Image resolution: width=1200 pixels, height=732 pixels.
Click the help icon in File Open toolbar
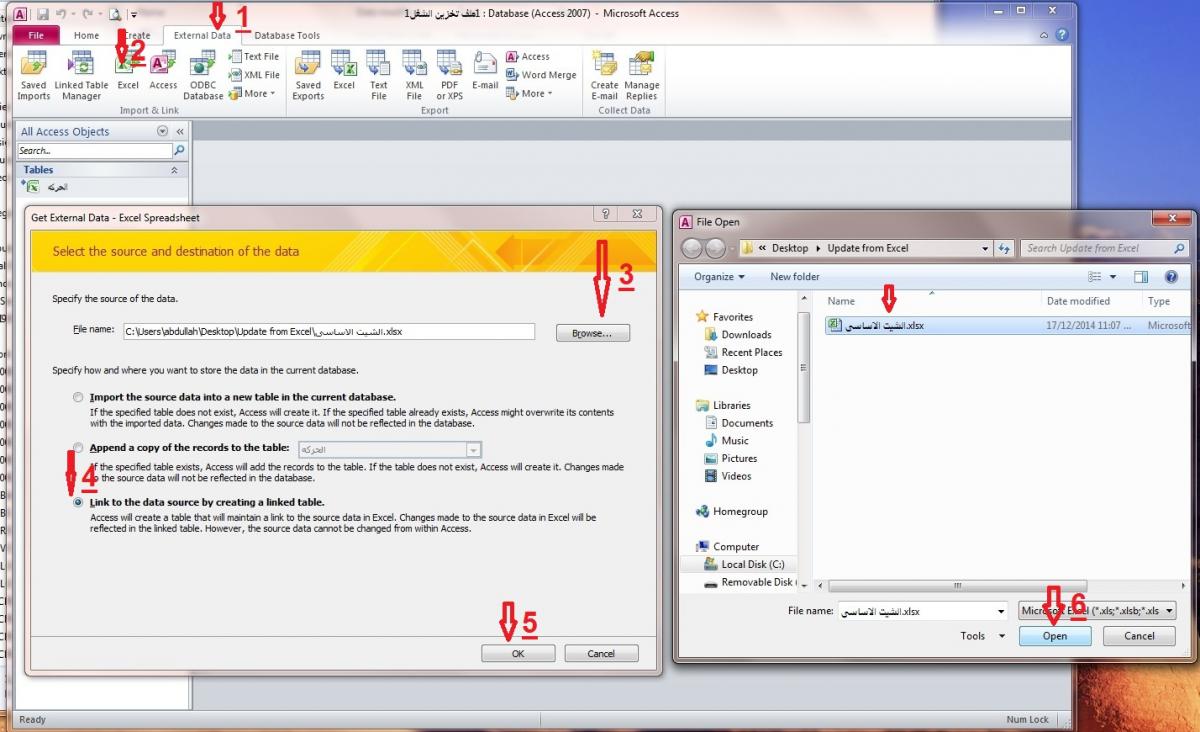pyautogui.click(x=1171, y=277)
